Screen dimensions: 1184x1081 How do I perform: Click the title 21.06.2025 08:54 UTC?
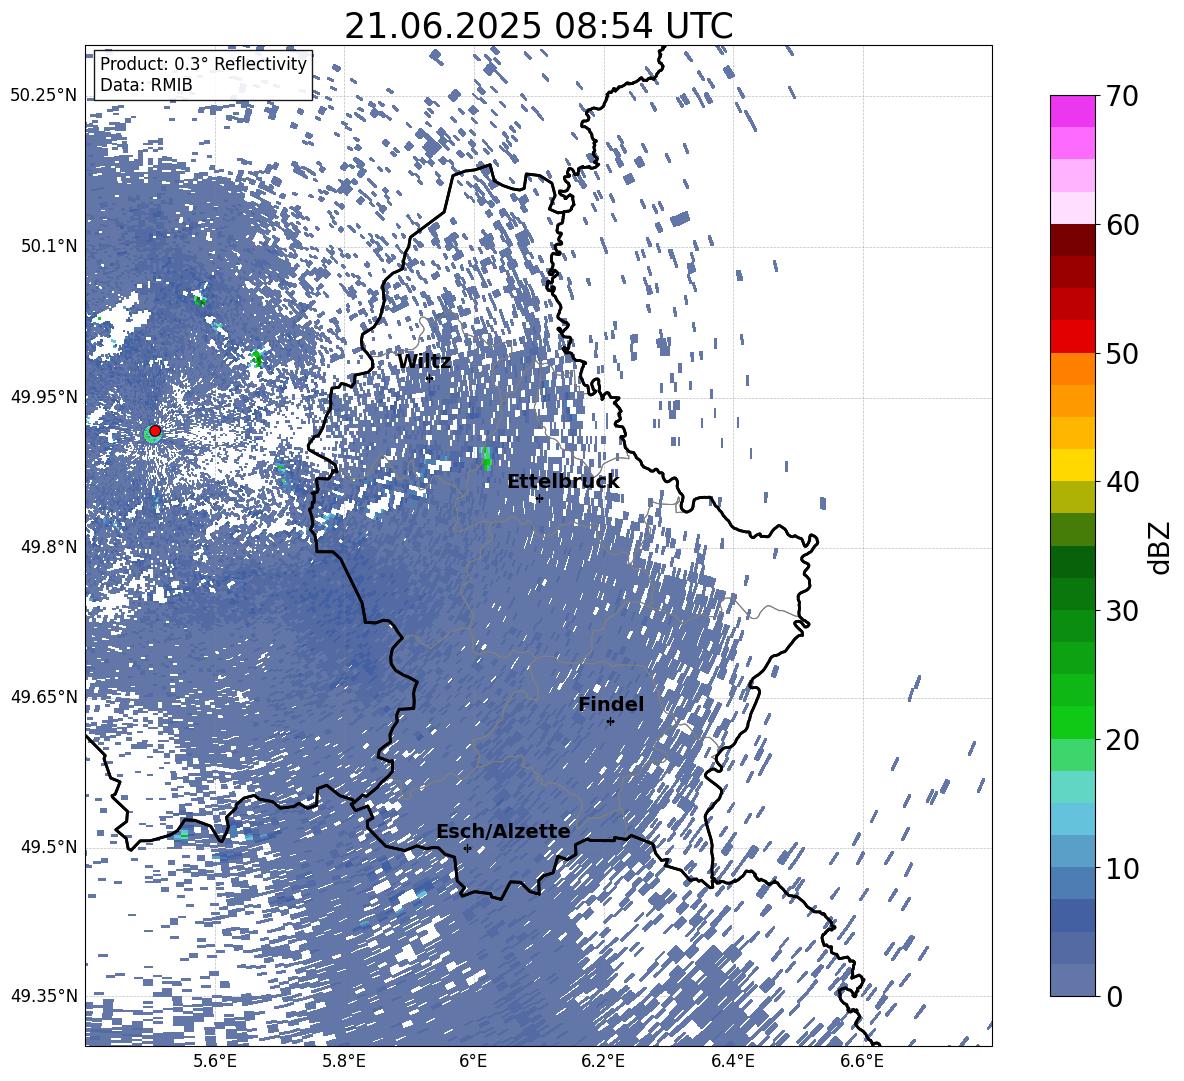coord(538,26)
